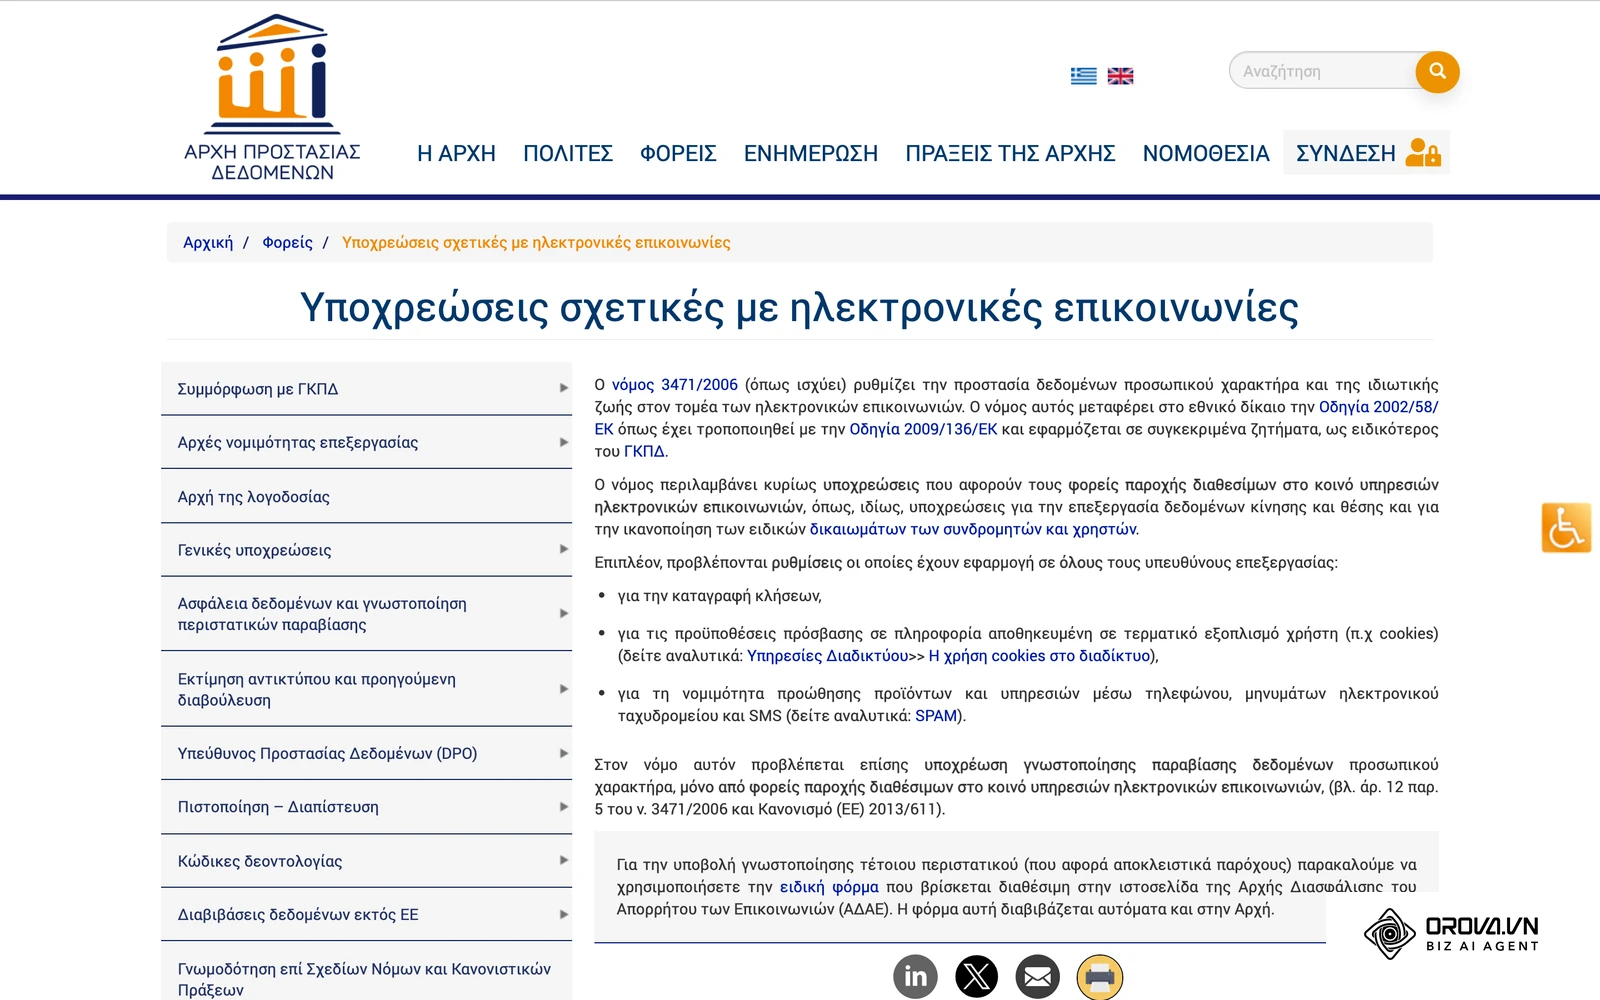
Task: Go to Φορείς breadcrumb
Action: click(287, 242)
